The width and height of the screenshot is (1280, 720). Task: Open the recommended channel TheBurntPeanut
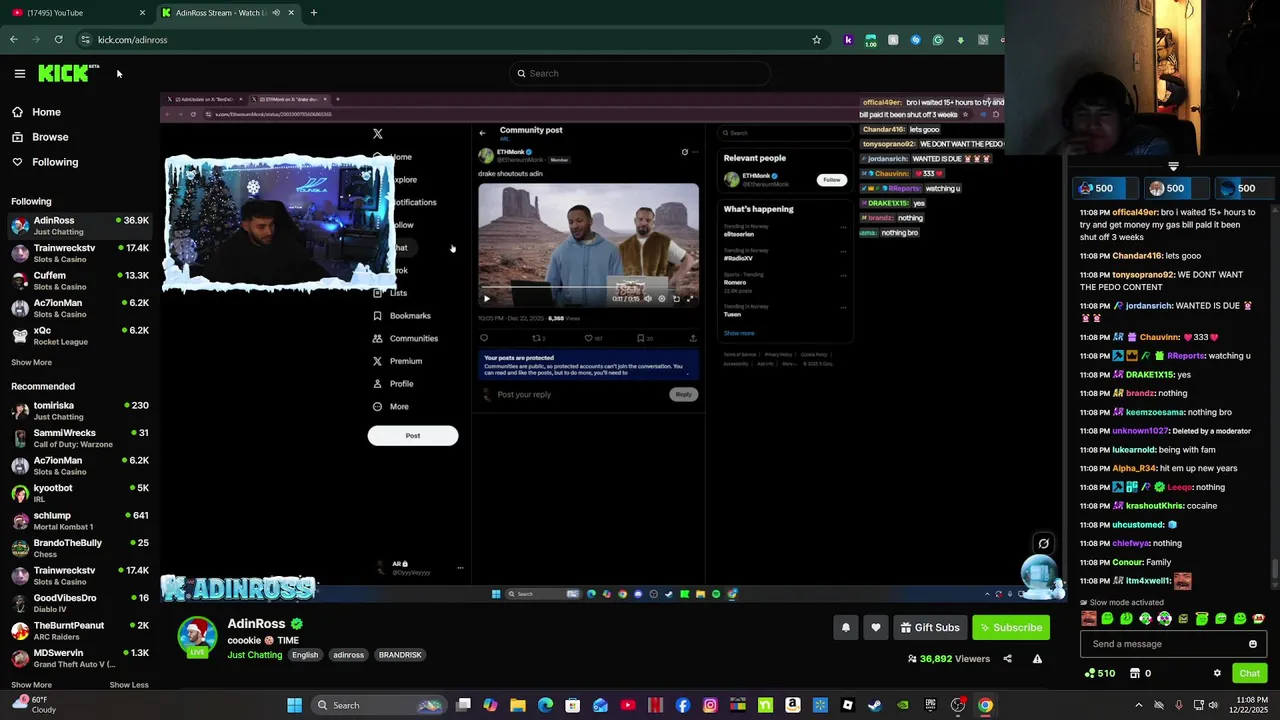point(80,631)
